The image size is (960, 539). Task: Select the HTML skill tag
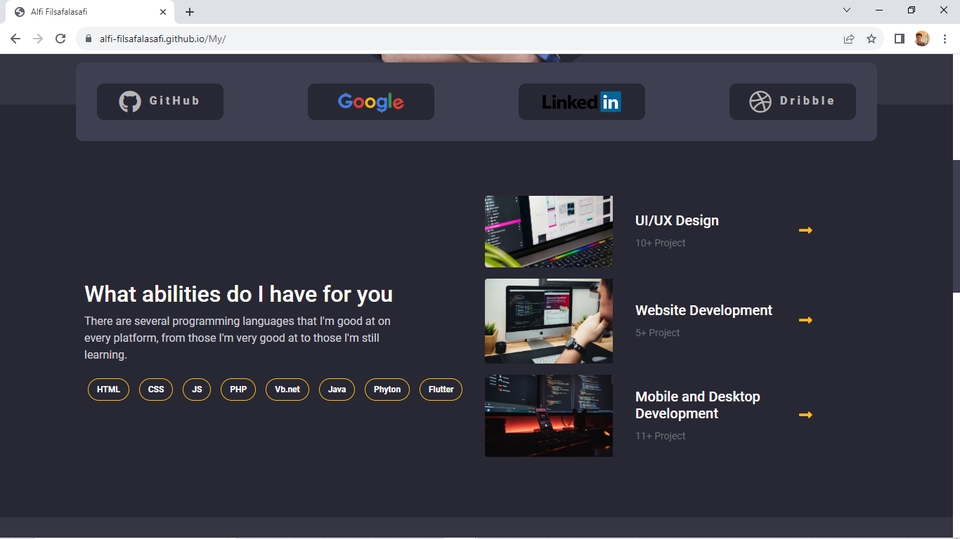pyautogui.click(x=108, y=390)
